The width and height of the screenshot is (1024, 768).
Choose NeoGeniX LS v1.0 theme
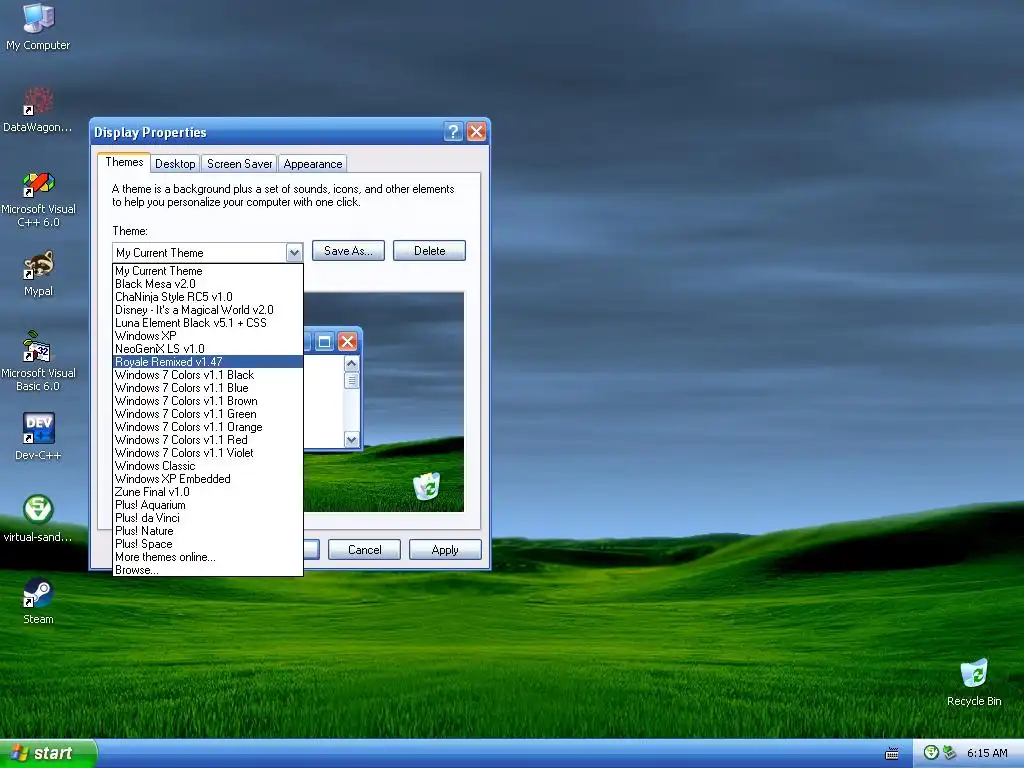(x=208, y=349)
